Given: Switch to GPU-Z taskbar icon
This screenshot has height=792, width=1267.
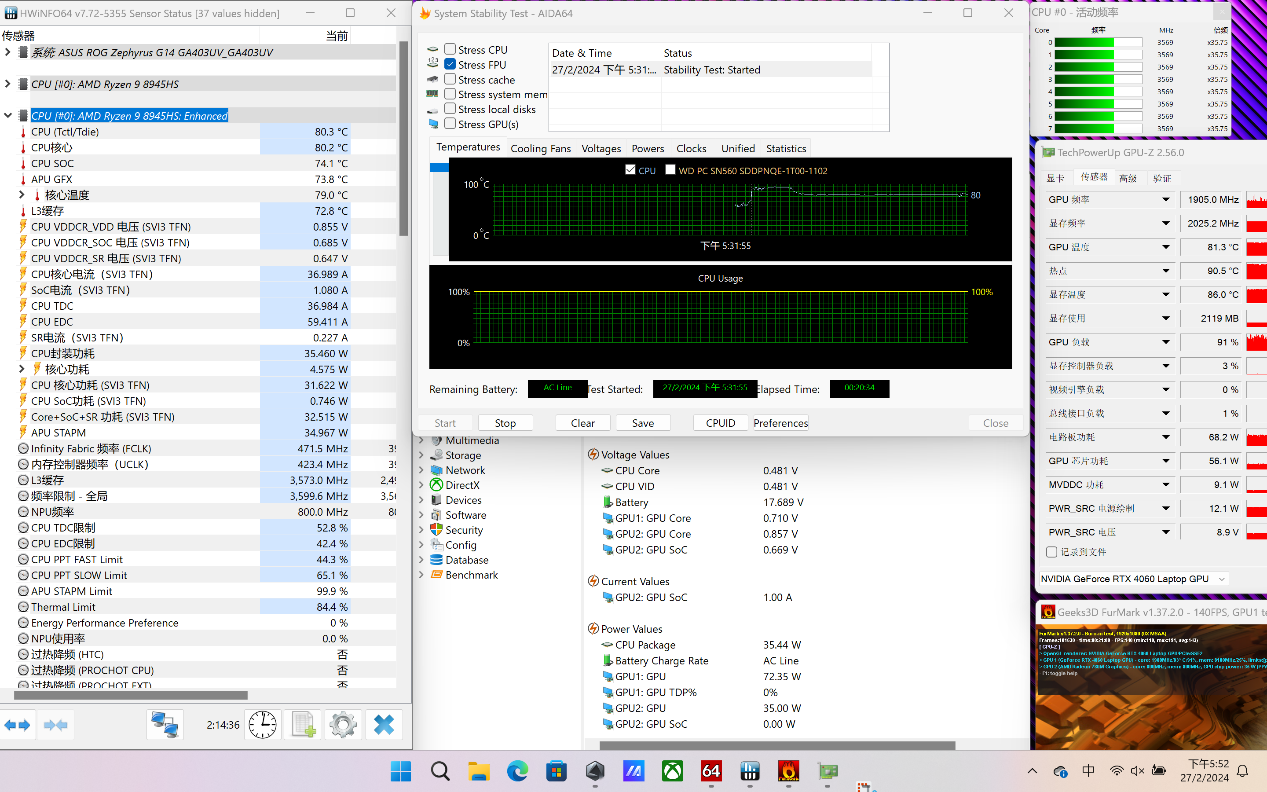Looking at the screenshot, I should 828,771.
